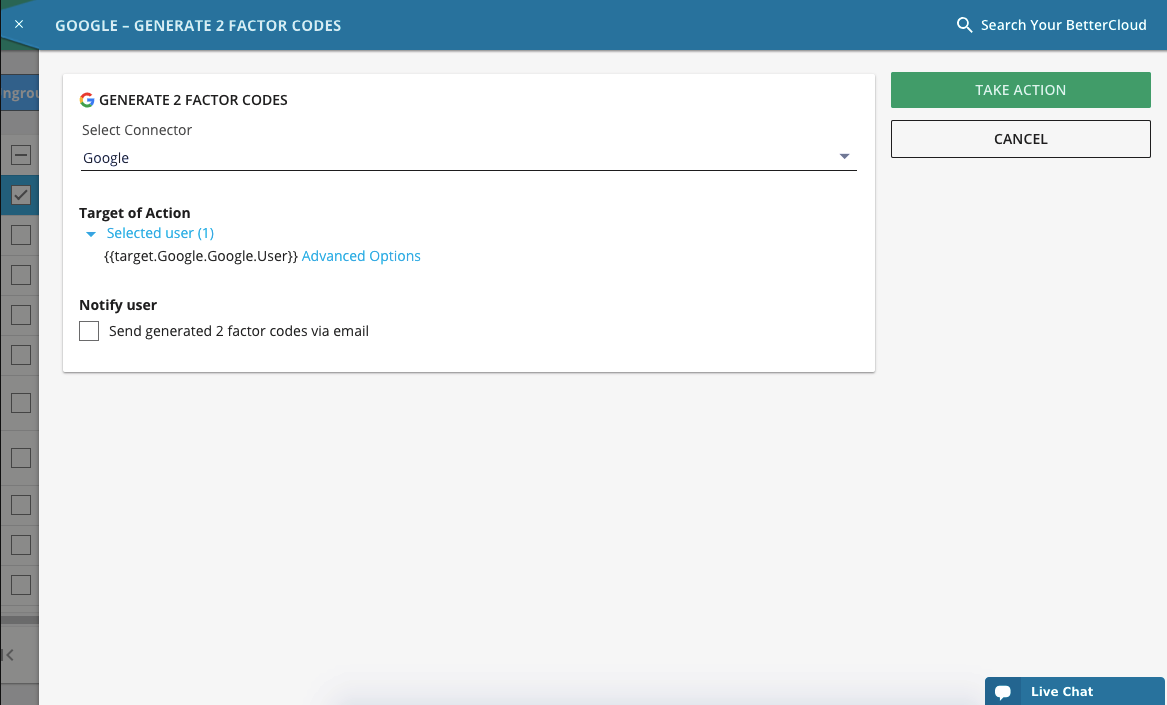Uncheck the checked row checkbox in background list
This screenshot has height=705, width=1167.
coord(21,195)
